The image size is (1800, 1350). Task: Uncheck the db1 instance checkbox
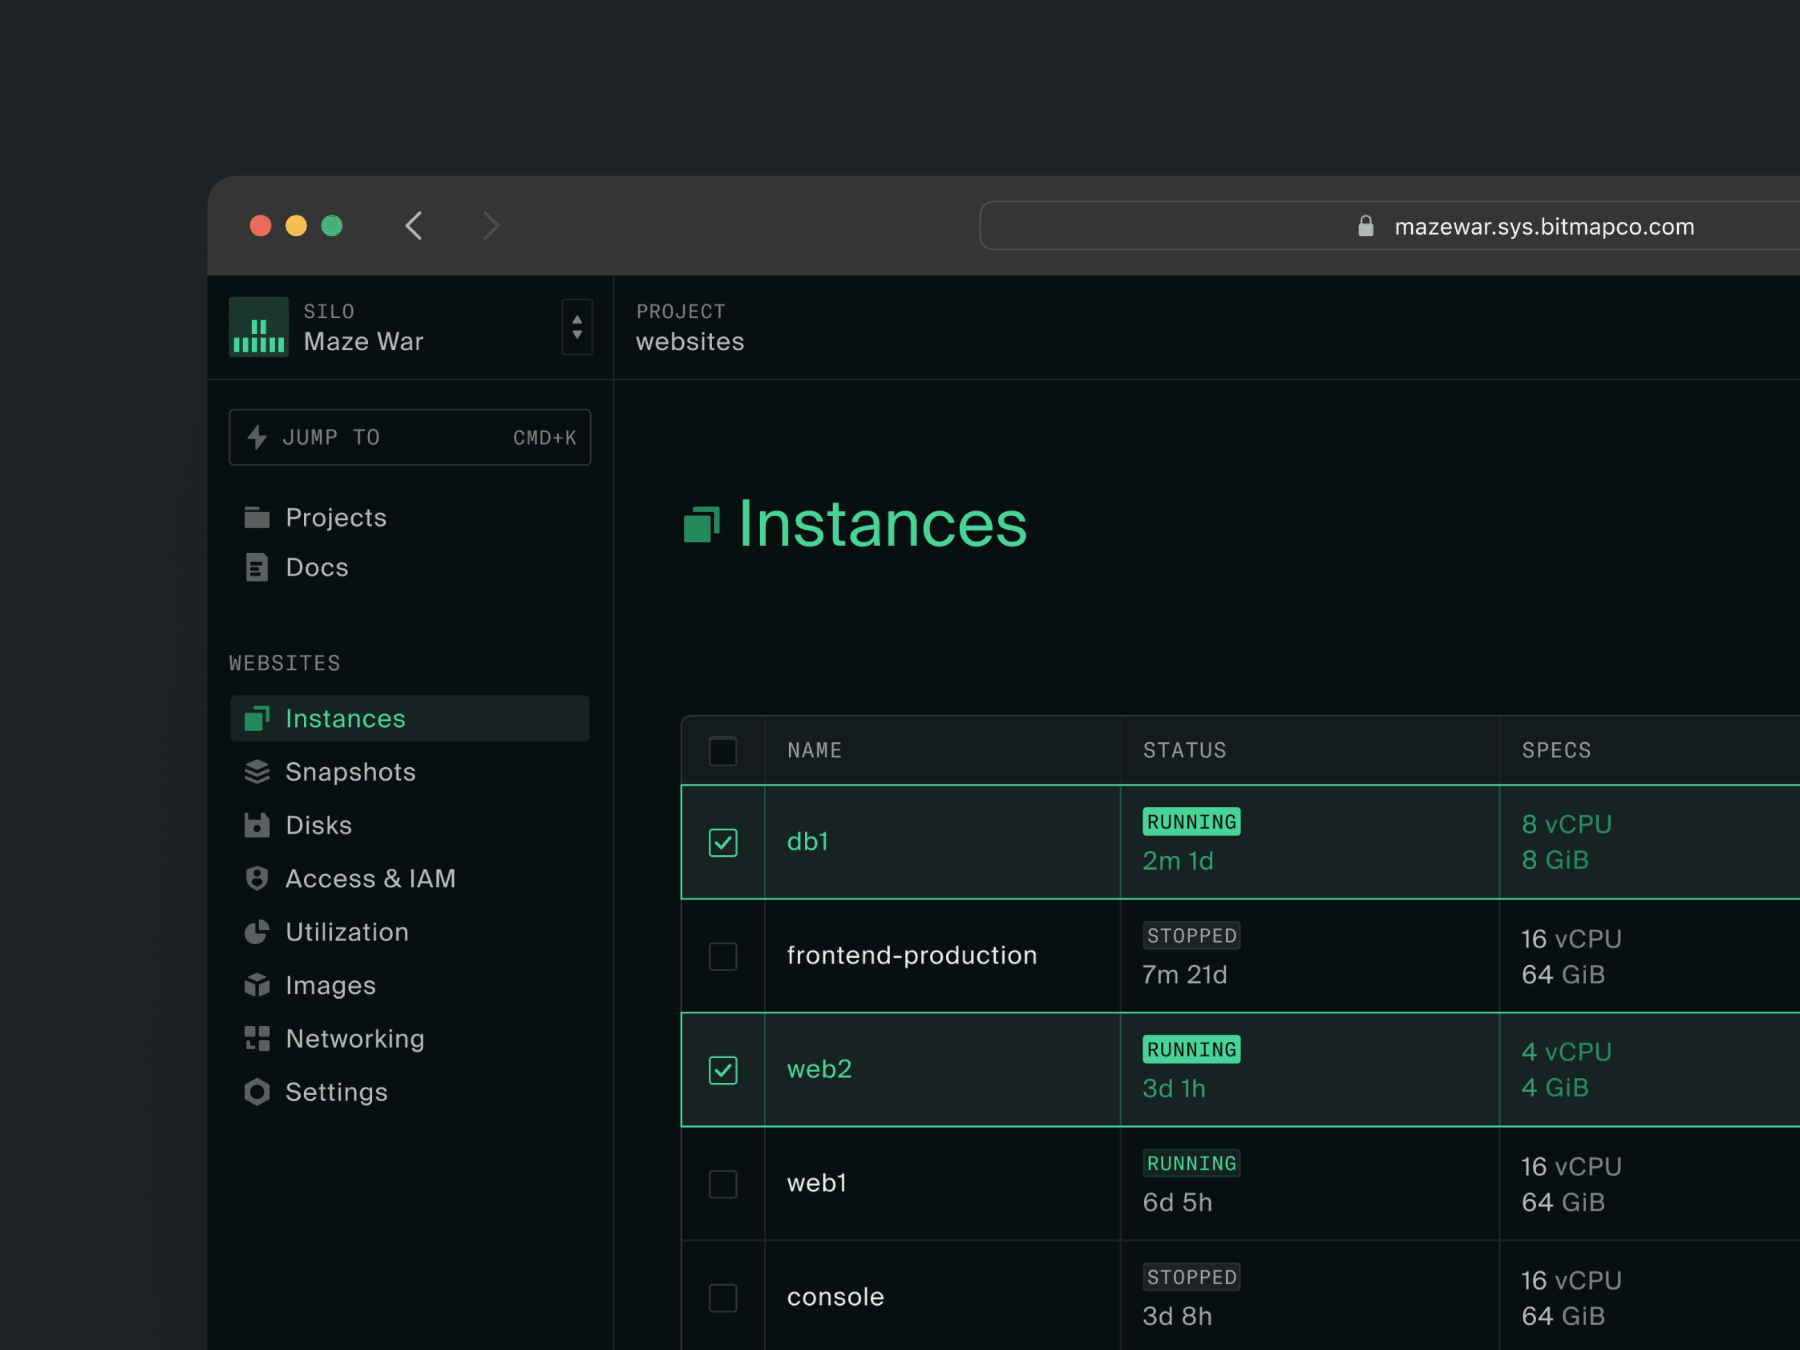[723, 843]
